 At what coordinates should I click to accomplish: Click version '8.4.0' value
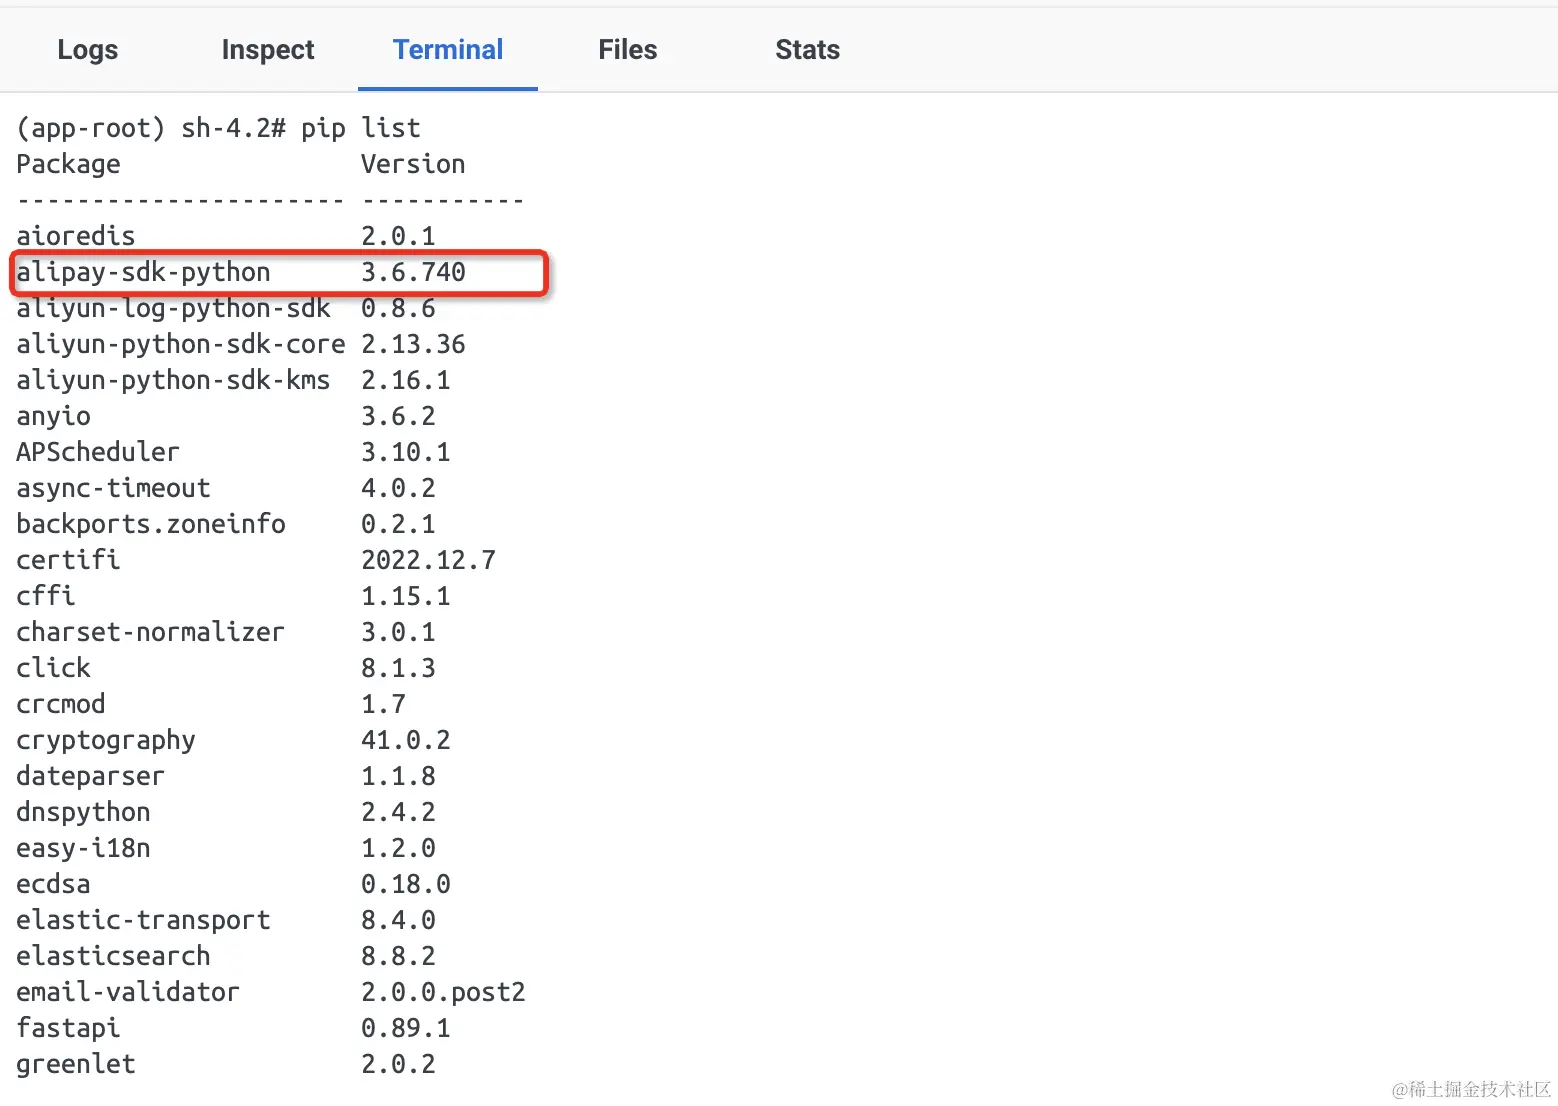[x=398, y=920]
